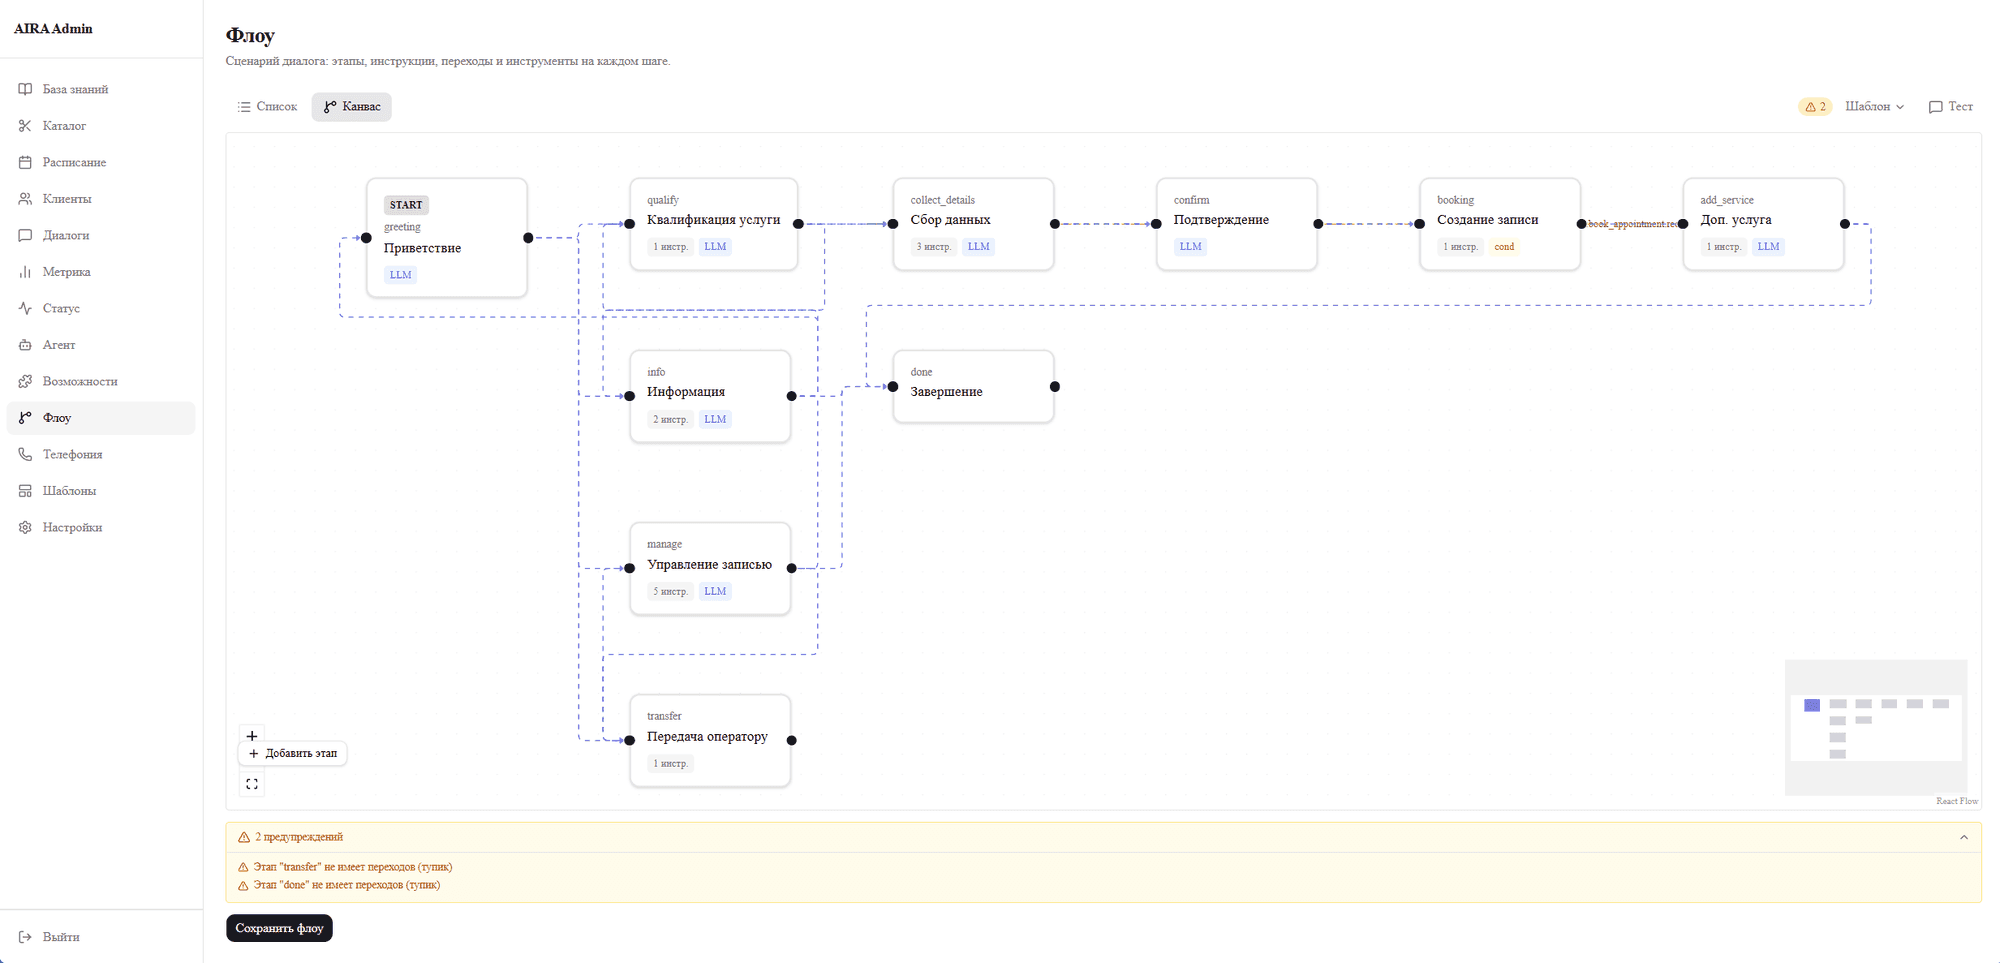
Task: Switch to the Список view
Action: [x=268, y=107]
